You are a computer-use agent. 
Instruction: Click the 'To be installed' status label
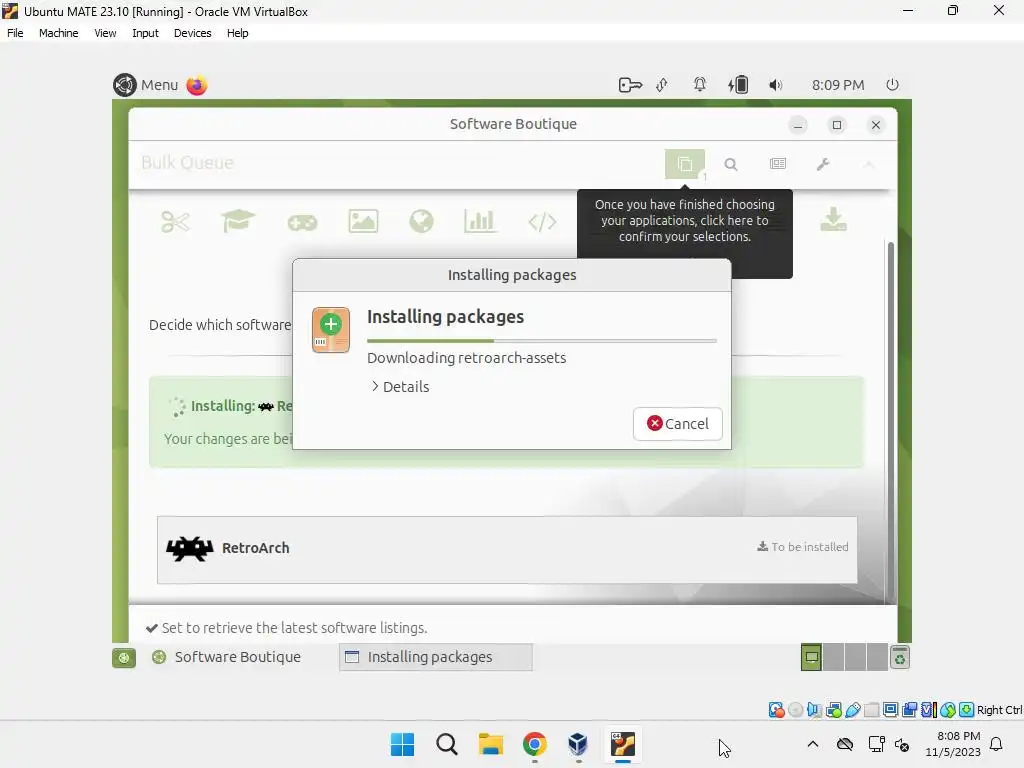[x=803, y=547]
